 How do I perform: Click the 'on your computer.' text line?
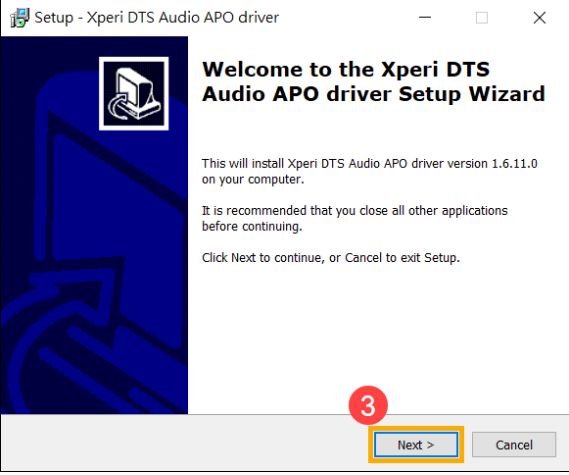pyautogui.click(x=253, y=179)
